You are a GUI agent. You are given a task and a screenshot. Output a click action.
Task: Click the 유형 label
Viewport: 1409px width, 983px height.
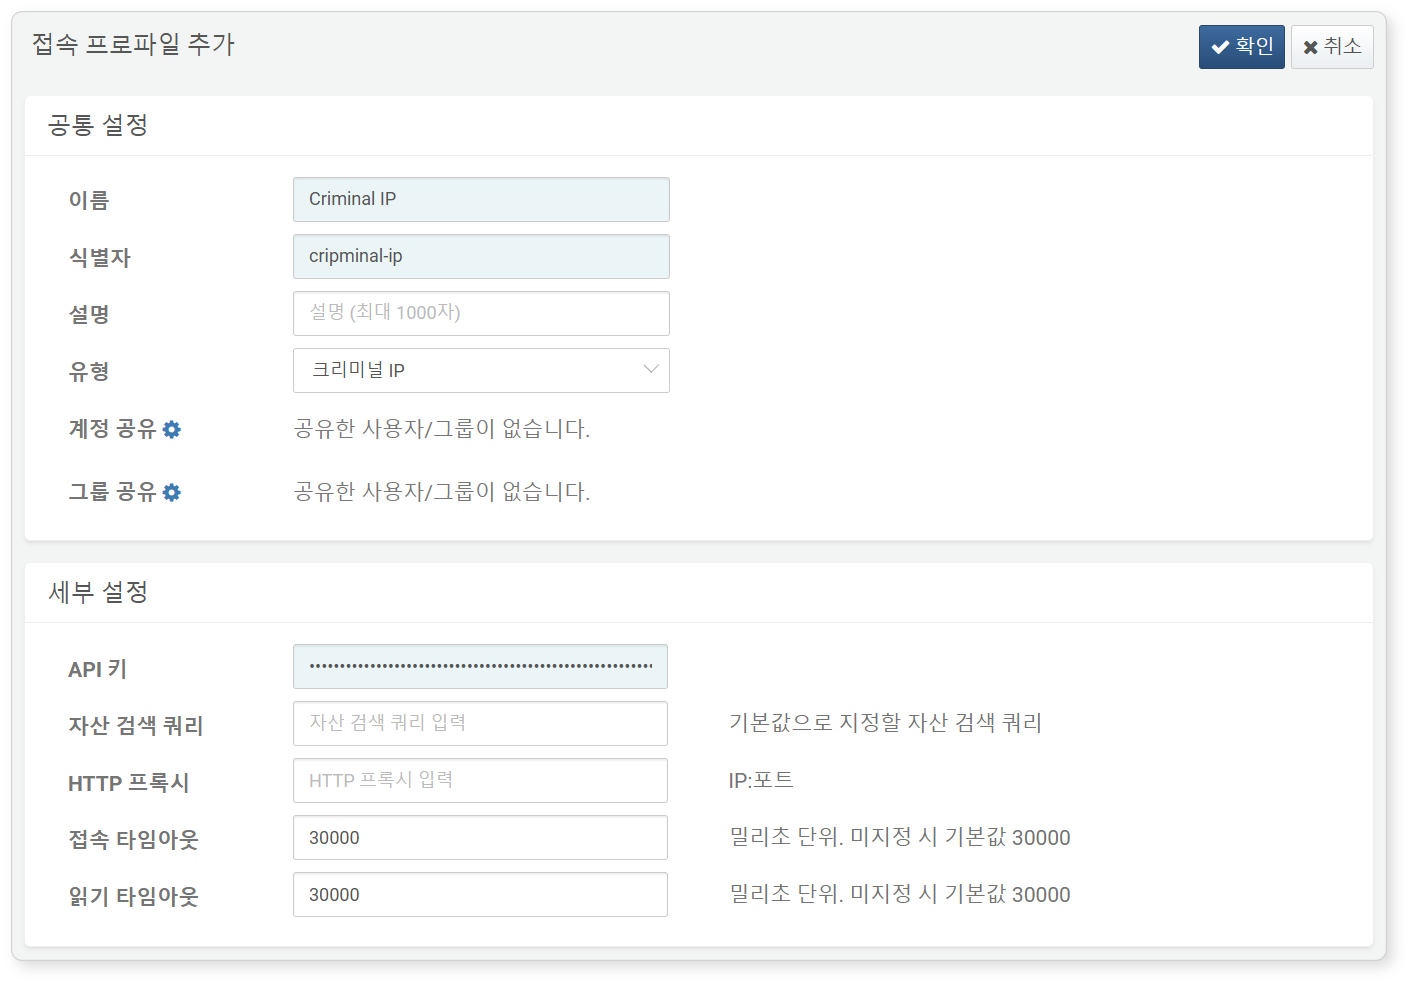click(x=89, y=372)
